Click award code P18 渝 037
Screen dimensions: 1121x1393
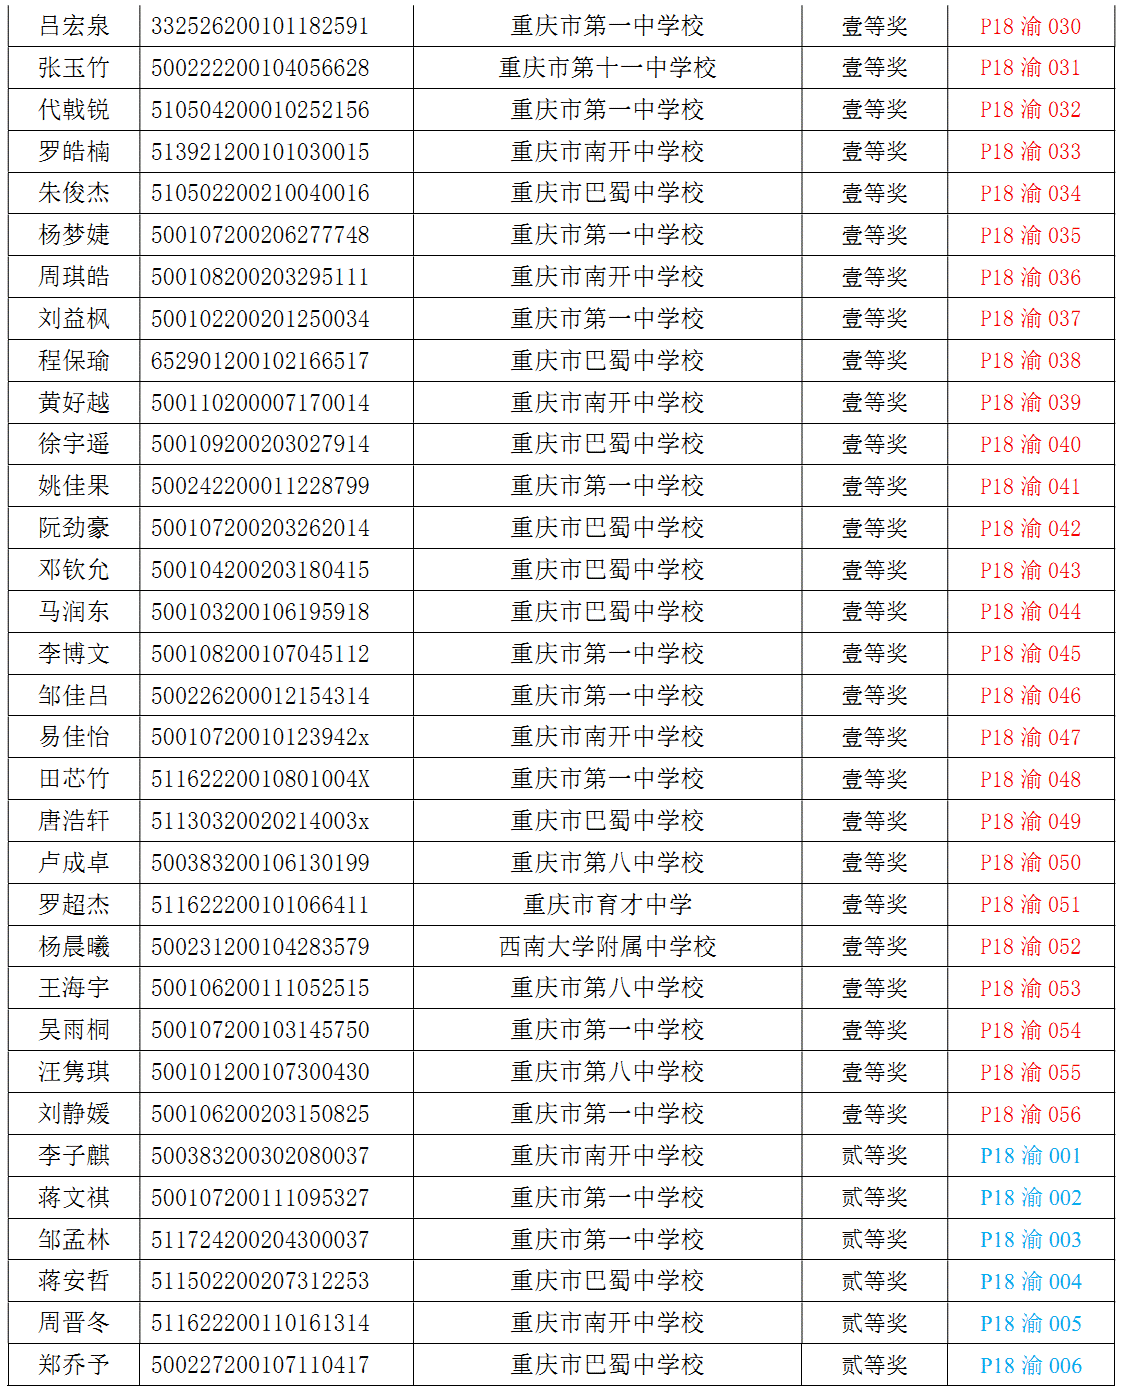(x=1030, y=319)
